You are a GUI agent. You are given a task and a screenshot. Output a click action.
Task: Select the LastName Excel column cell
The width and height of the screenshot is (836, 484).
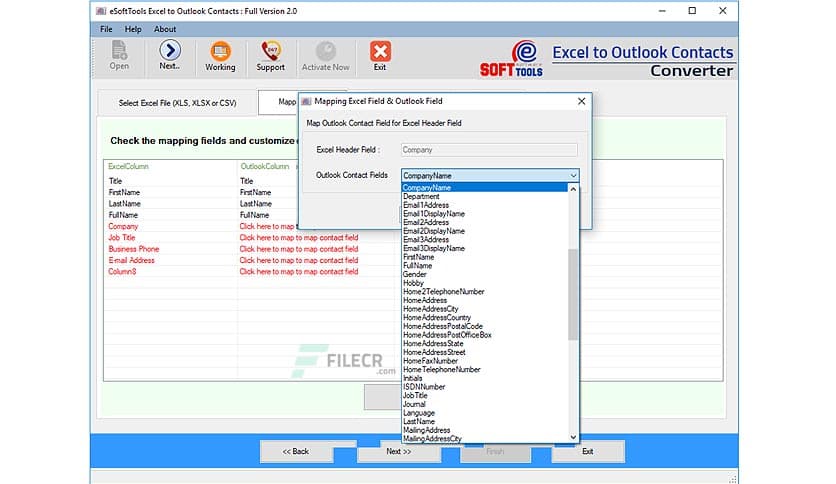[x=125, y=204]
